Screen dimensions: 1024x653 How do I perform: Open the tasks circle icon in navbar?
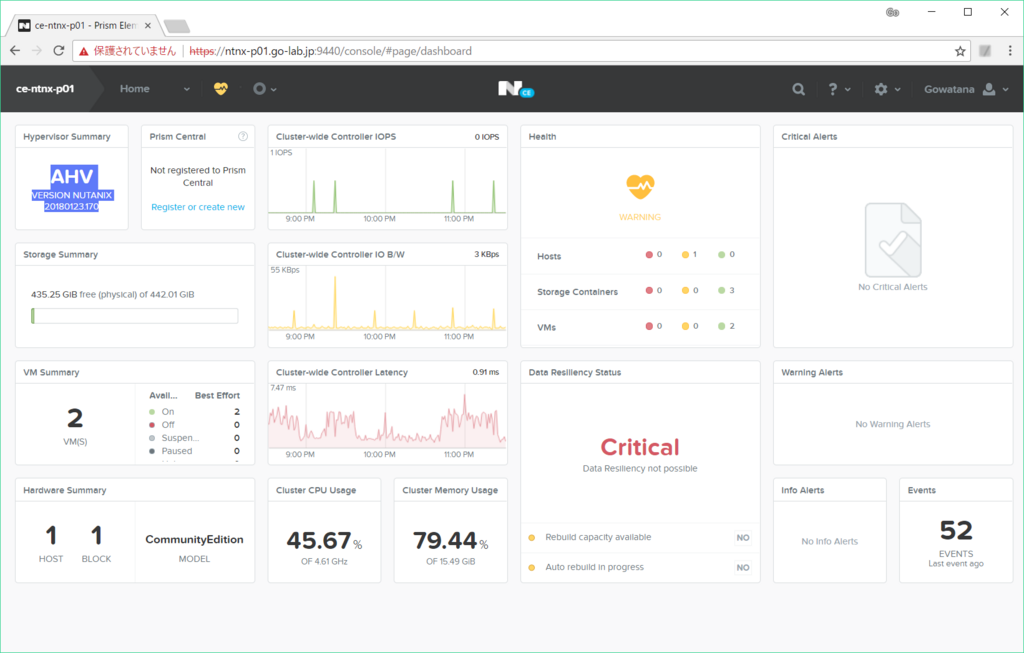pyautogui.click(x=259, y=89)
